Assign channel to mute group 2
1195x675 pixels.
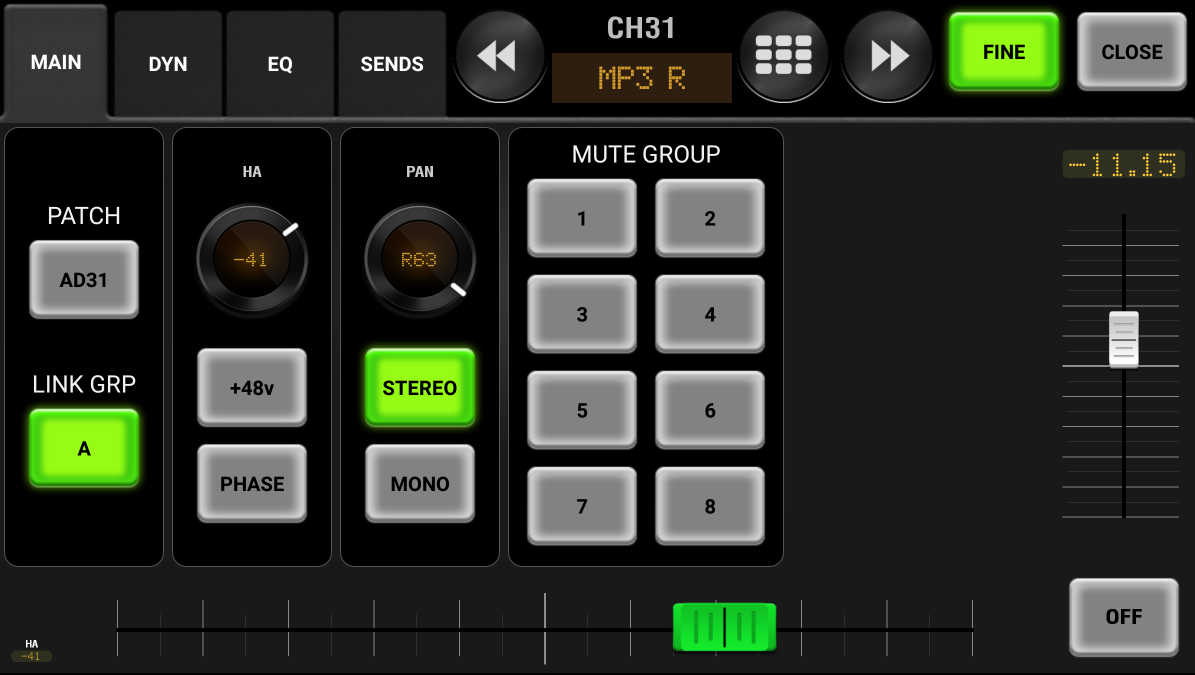click(x=710, y=218)
